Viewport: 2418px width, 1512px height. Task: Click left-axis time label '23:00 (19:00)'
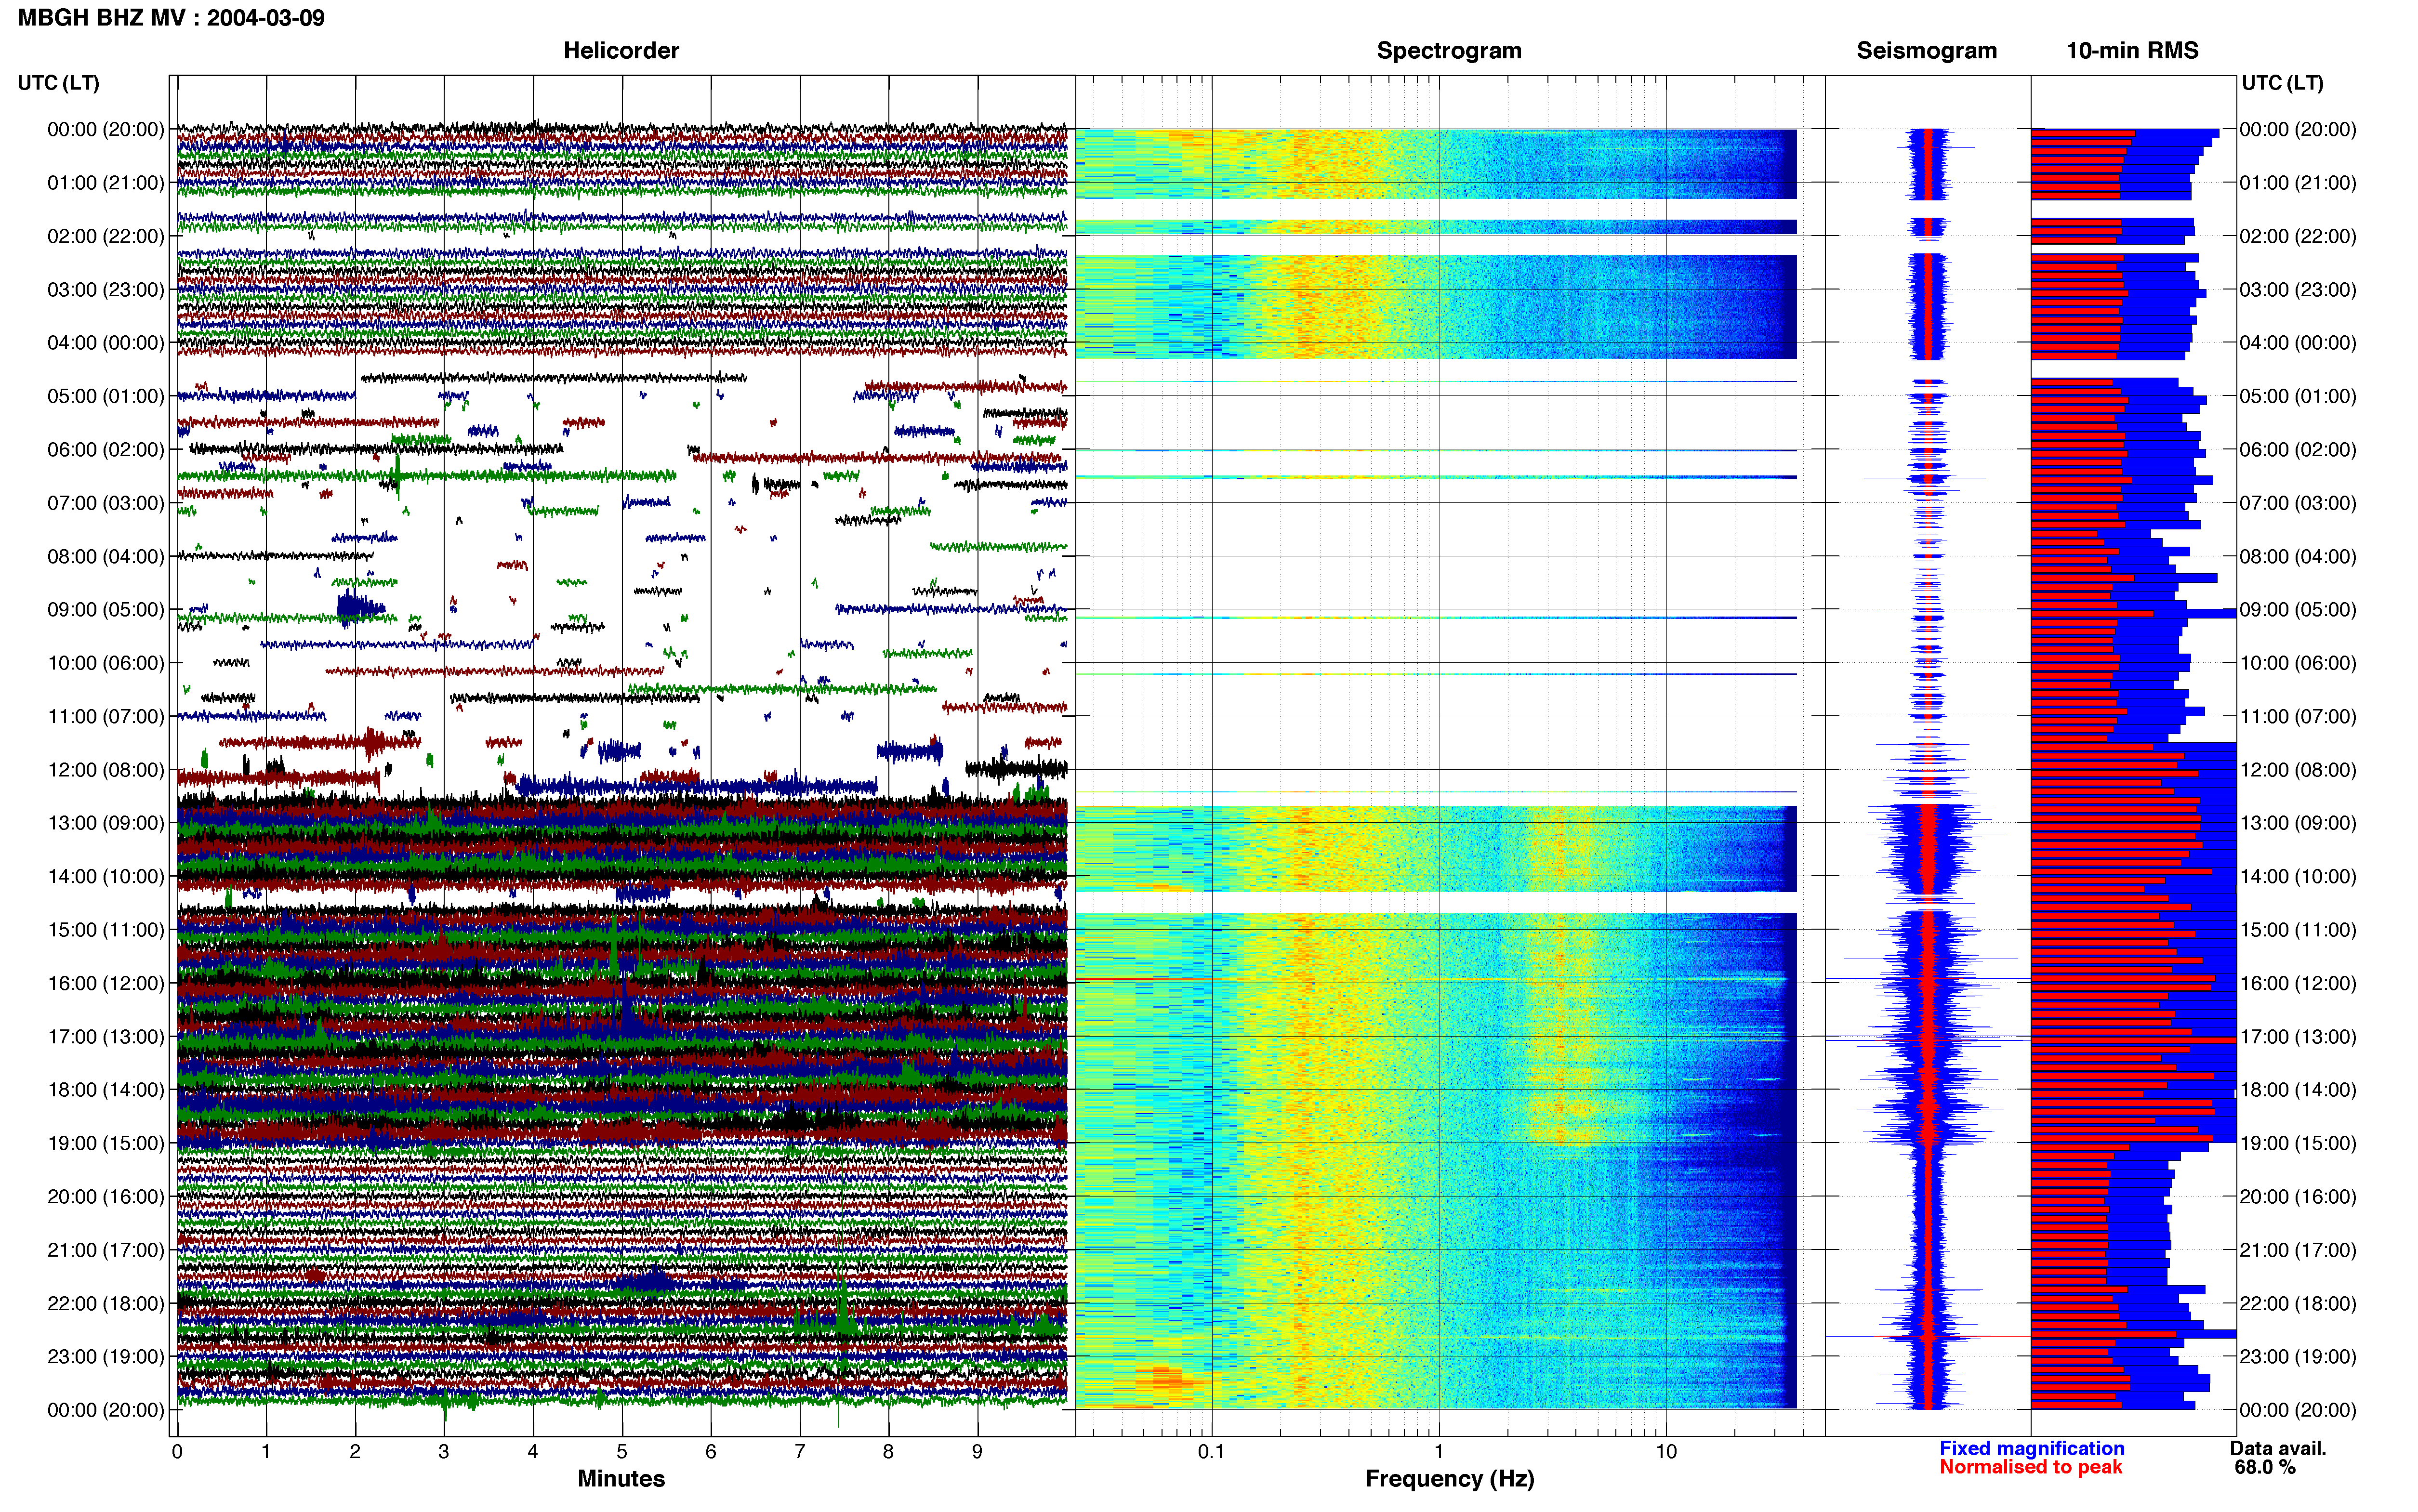pyautogui.click(x=106, y=1357)
